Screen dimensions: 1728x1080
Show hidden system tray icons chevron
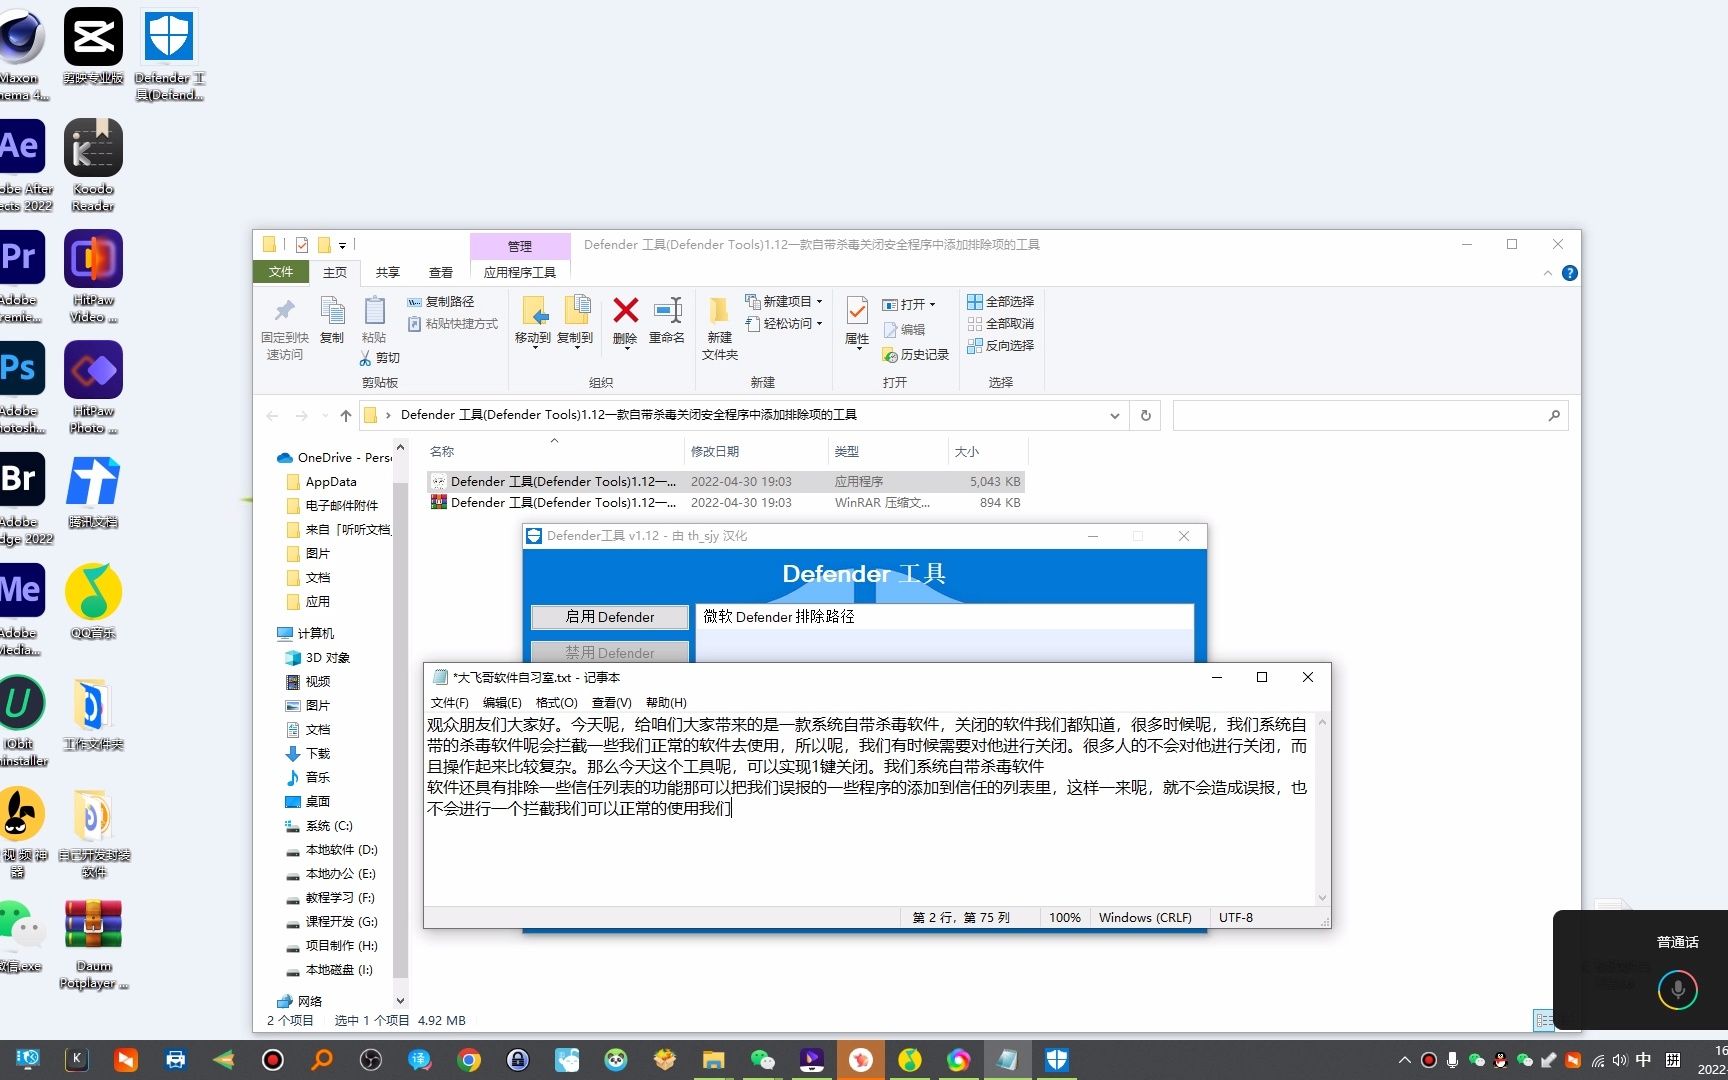[x=1405, y=1060]
